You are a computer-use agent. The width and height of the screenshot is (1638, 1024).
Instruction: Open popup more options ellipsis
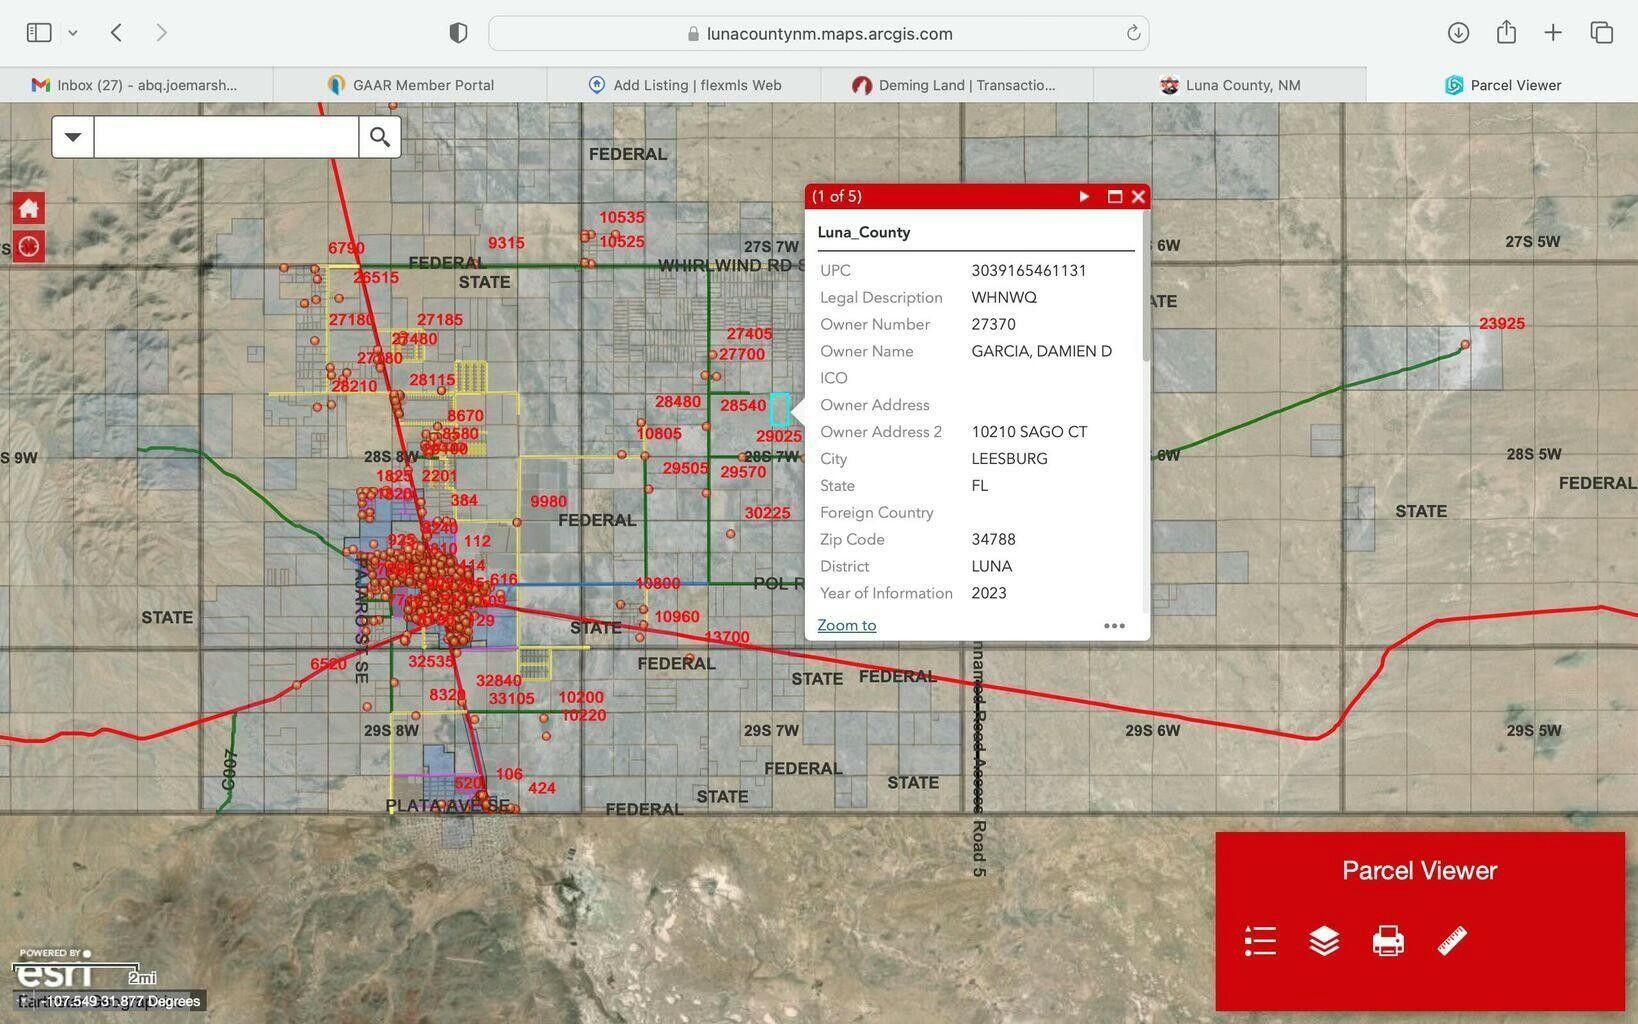(1114, 626)
